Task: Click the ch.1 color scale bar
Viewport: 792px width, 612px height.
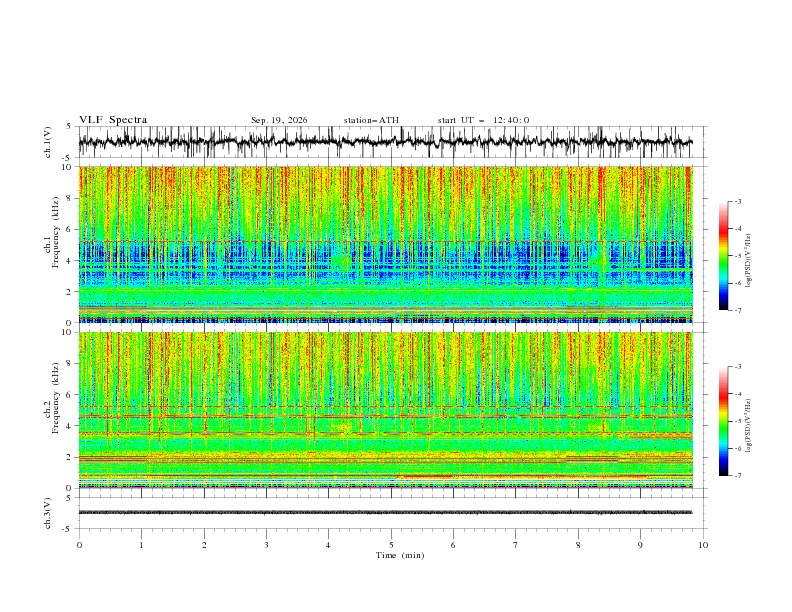Action: [x=723, y=256]
